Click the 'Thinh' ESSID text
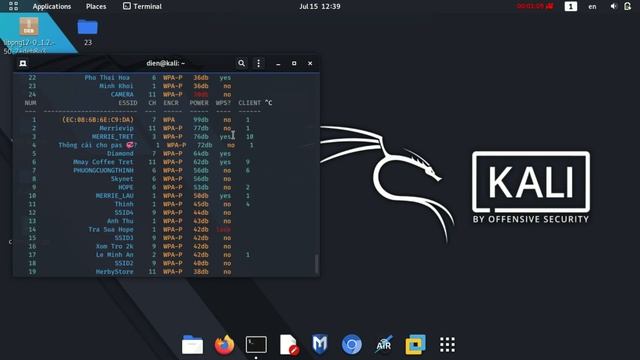The width and height of the screenshot is (640, 360). tap(124, 204)
